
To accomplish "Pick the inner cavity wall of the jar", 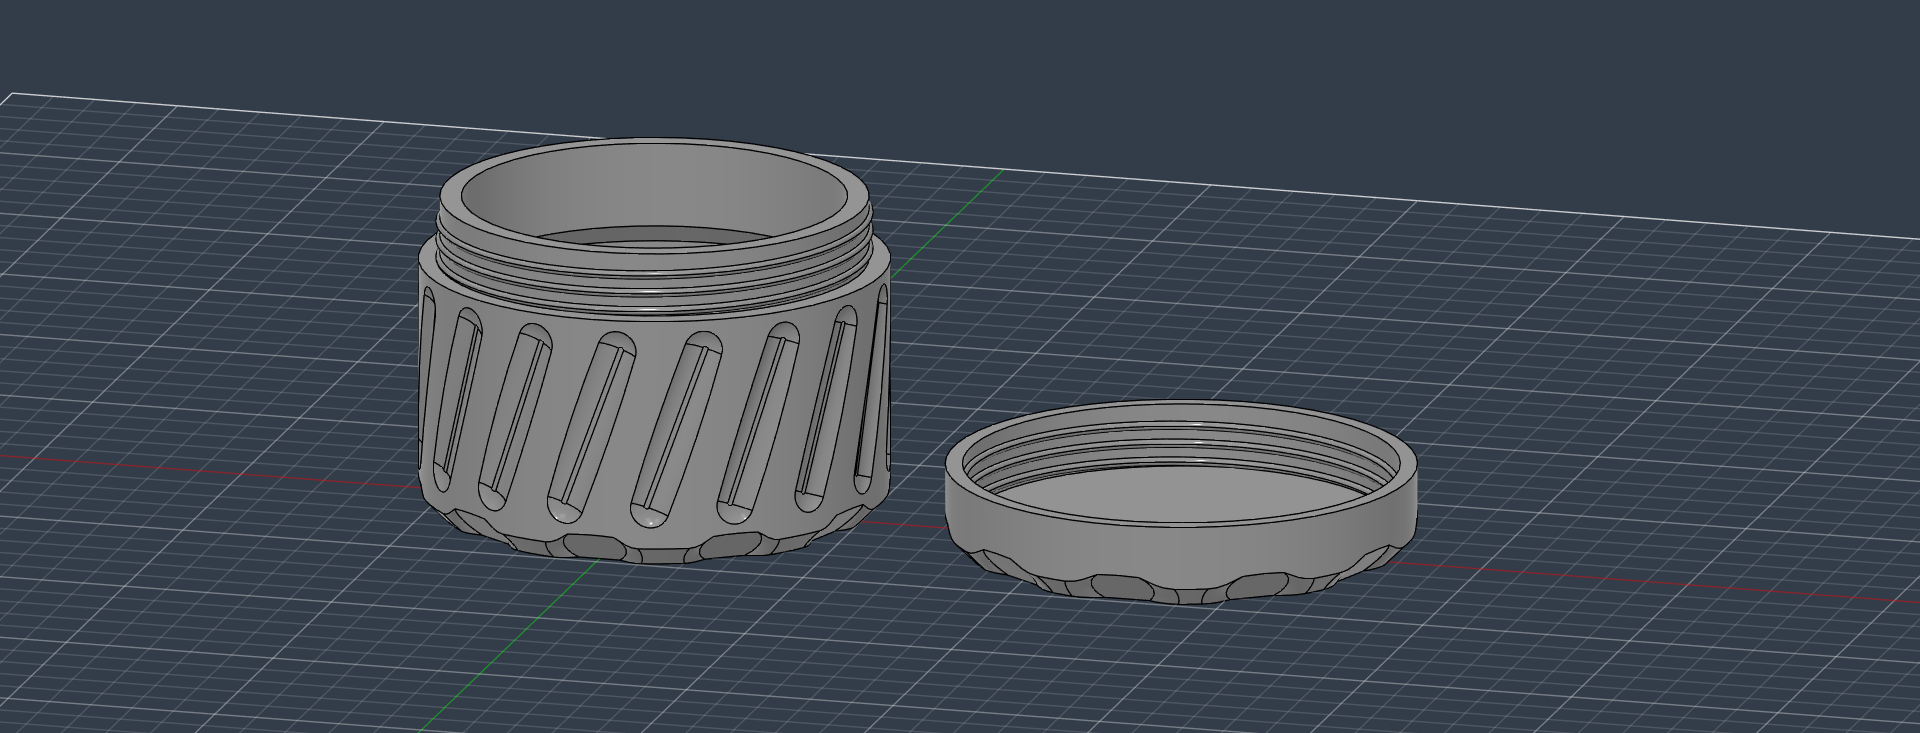I will (655, 195).
